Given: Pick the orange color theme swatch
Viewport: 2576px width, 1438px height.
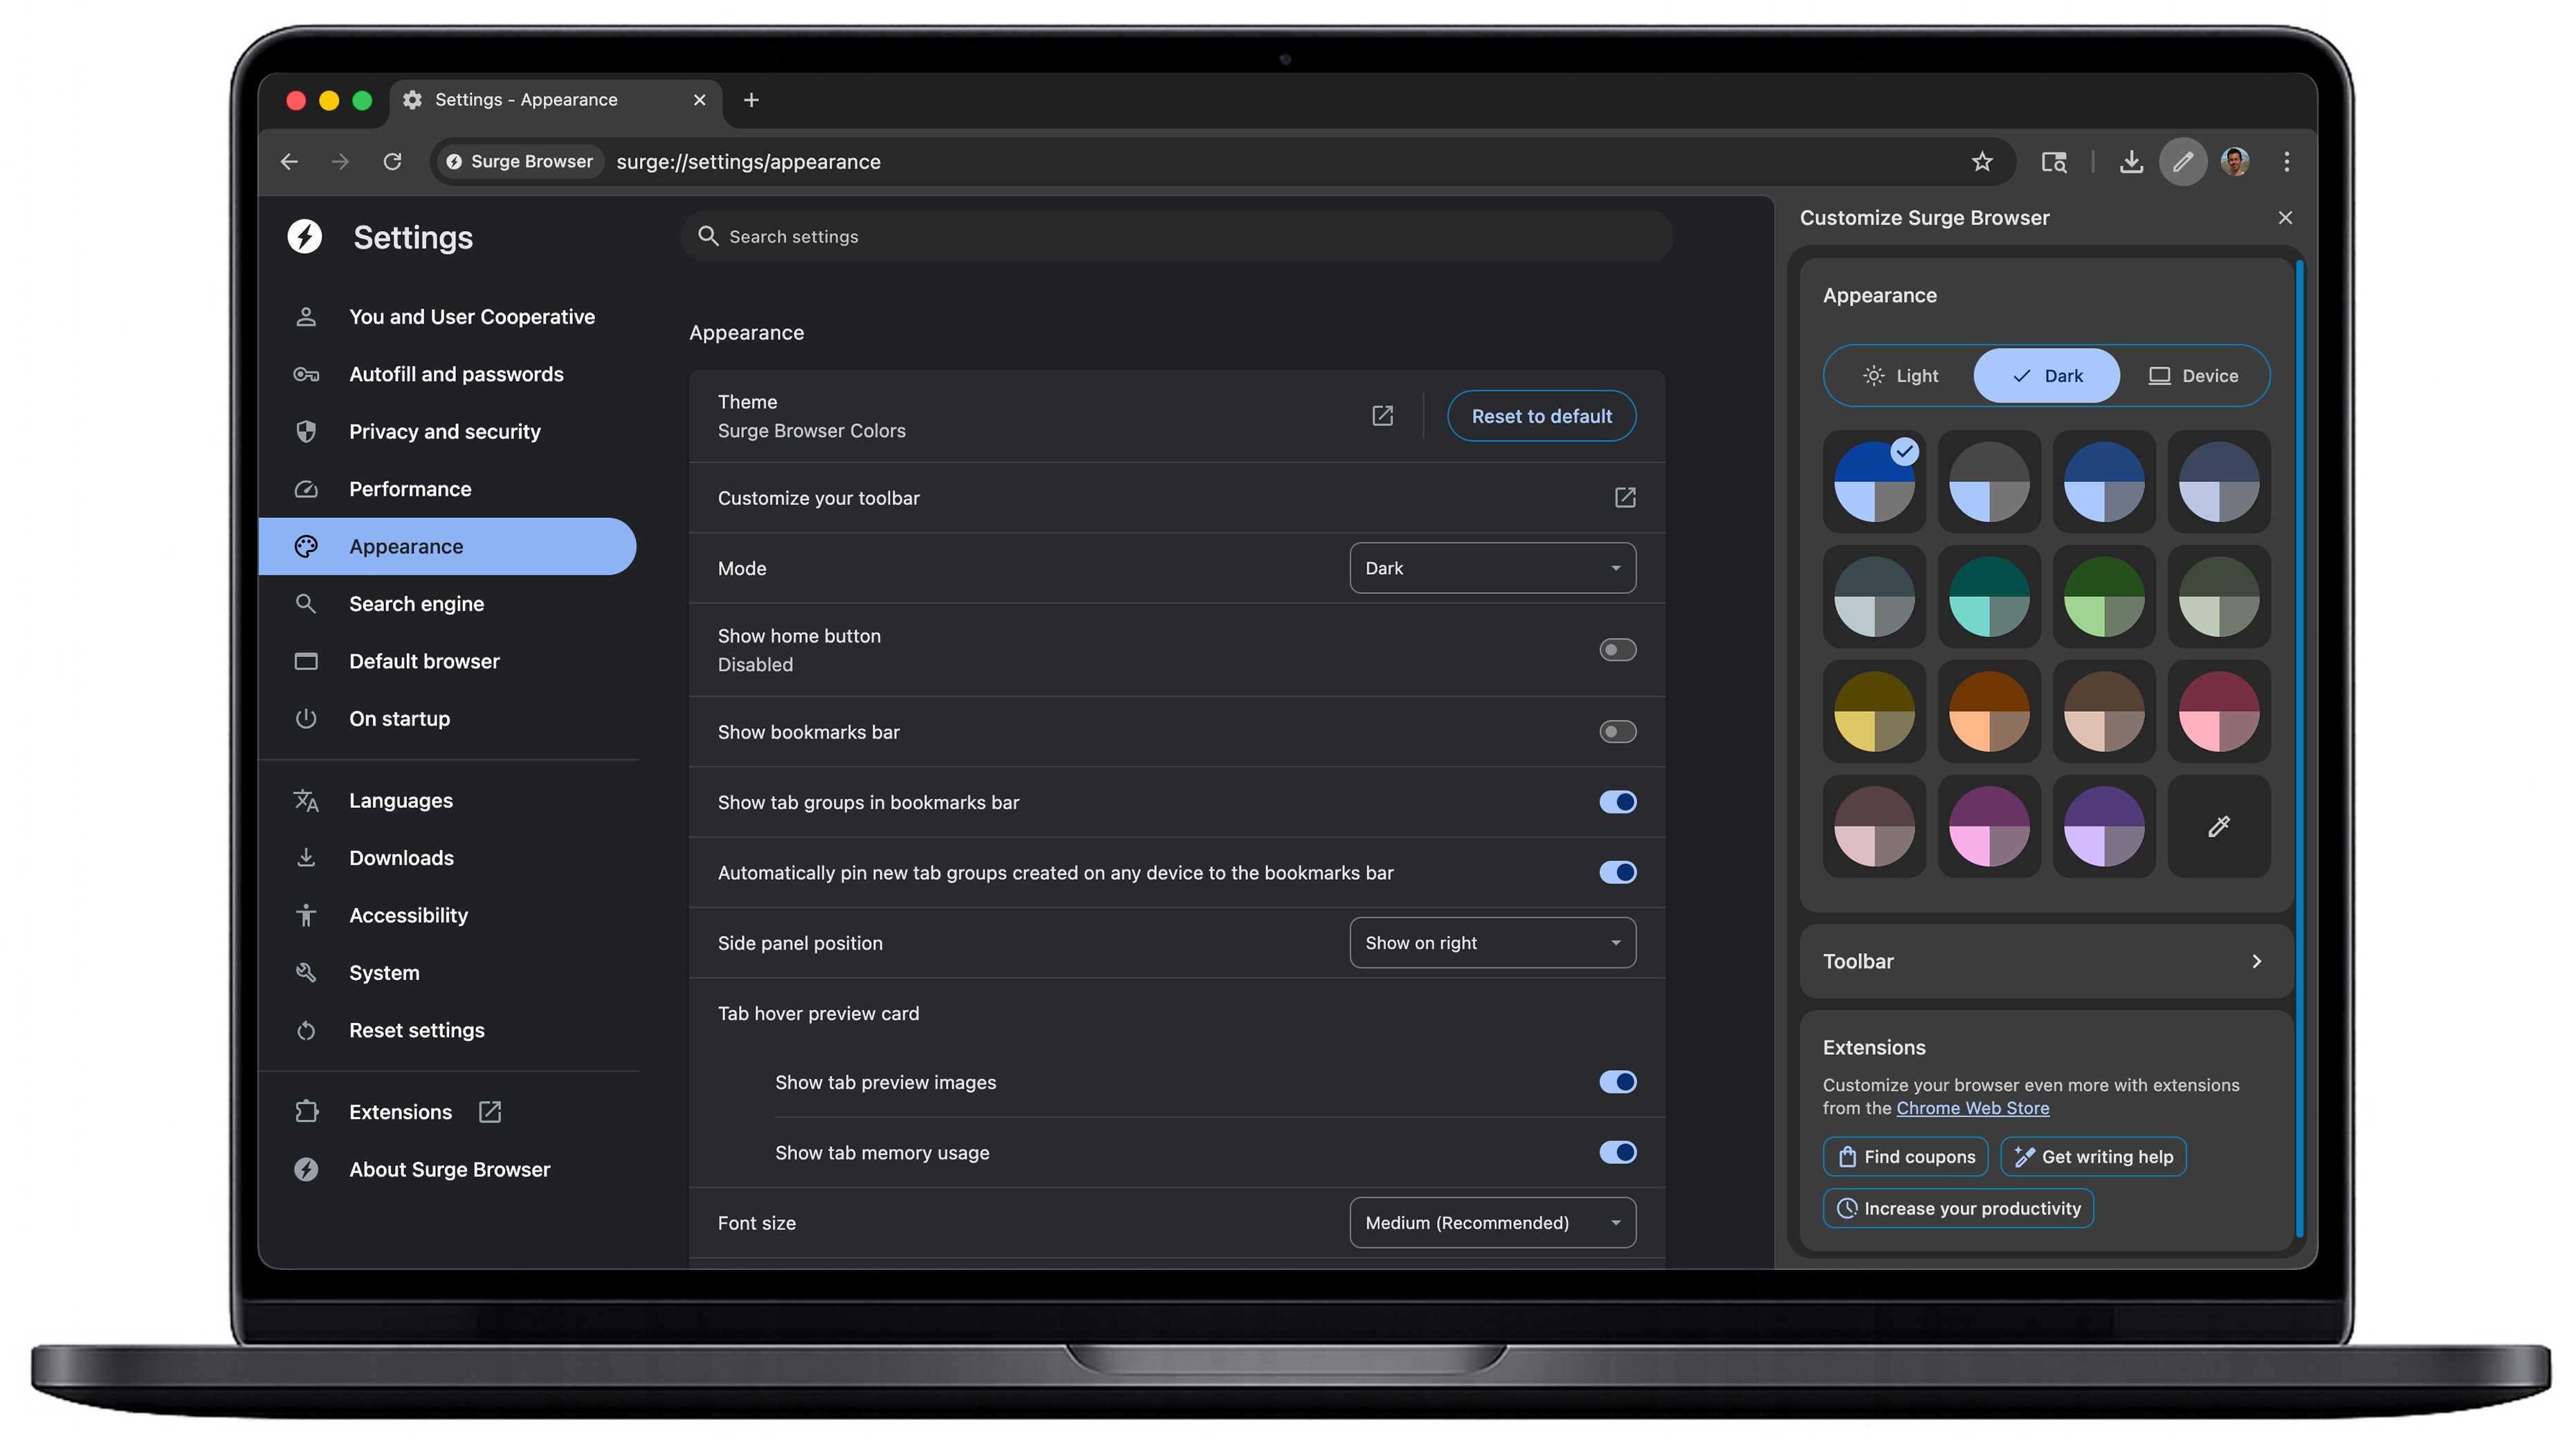Looking at the screenshot, I should [x=1989, y=712].
